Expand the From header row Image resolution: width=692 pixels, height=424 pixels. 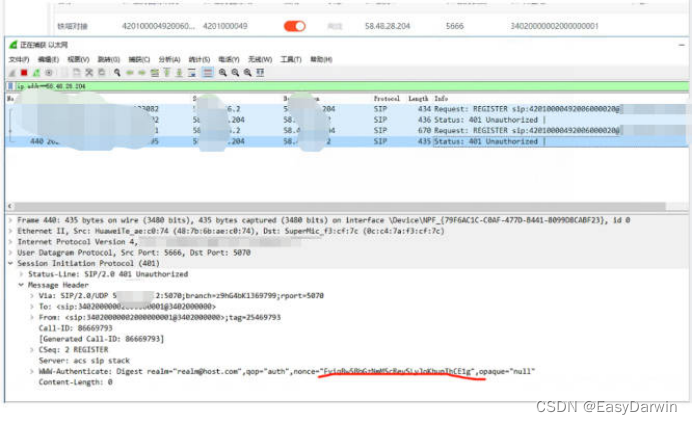32,317
